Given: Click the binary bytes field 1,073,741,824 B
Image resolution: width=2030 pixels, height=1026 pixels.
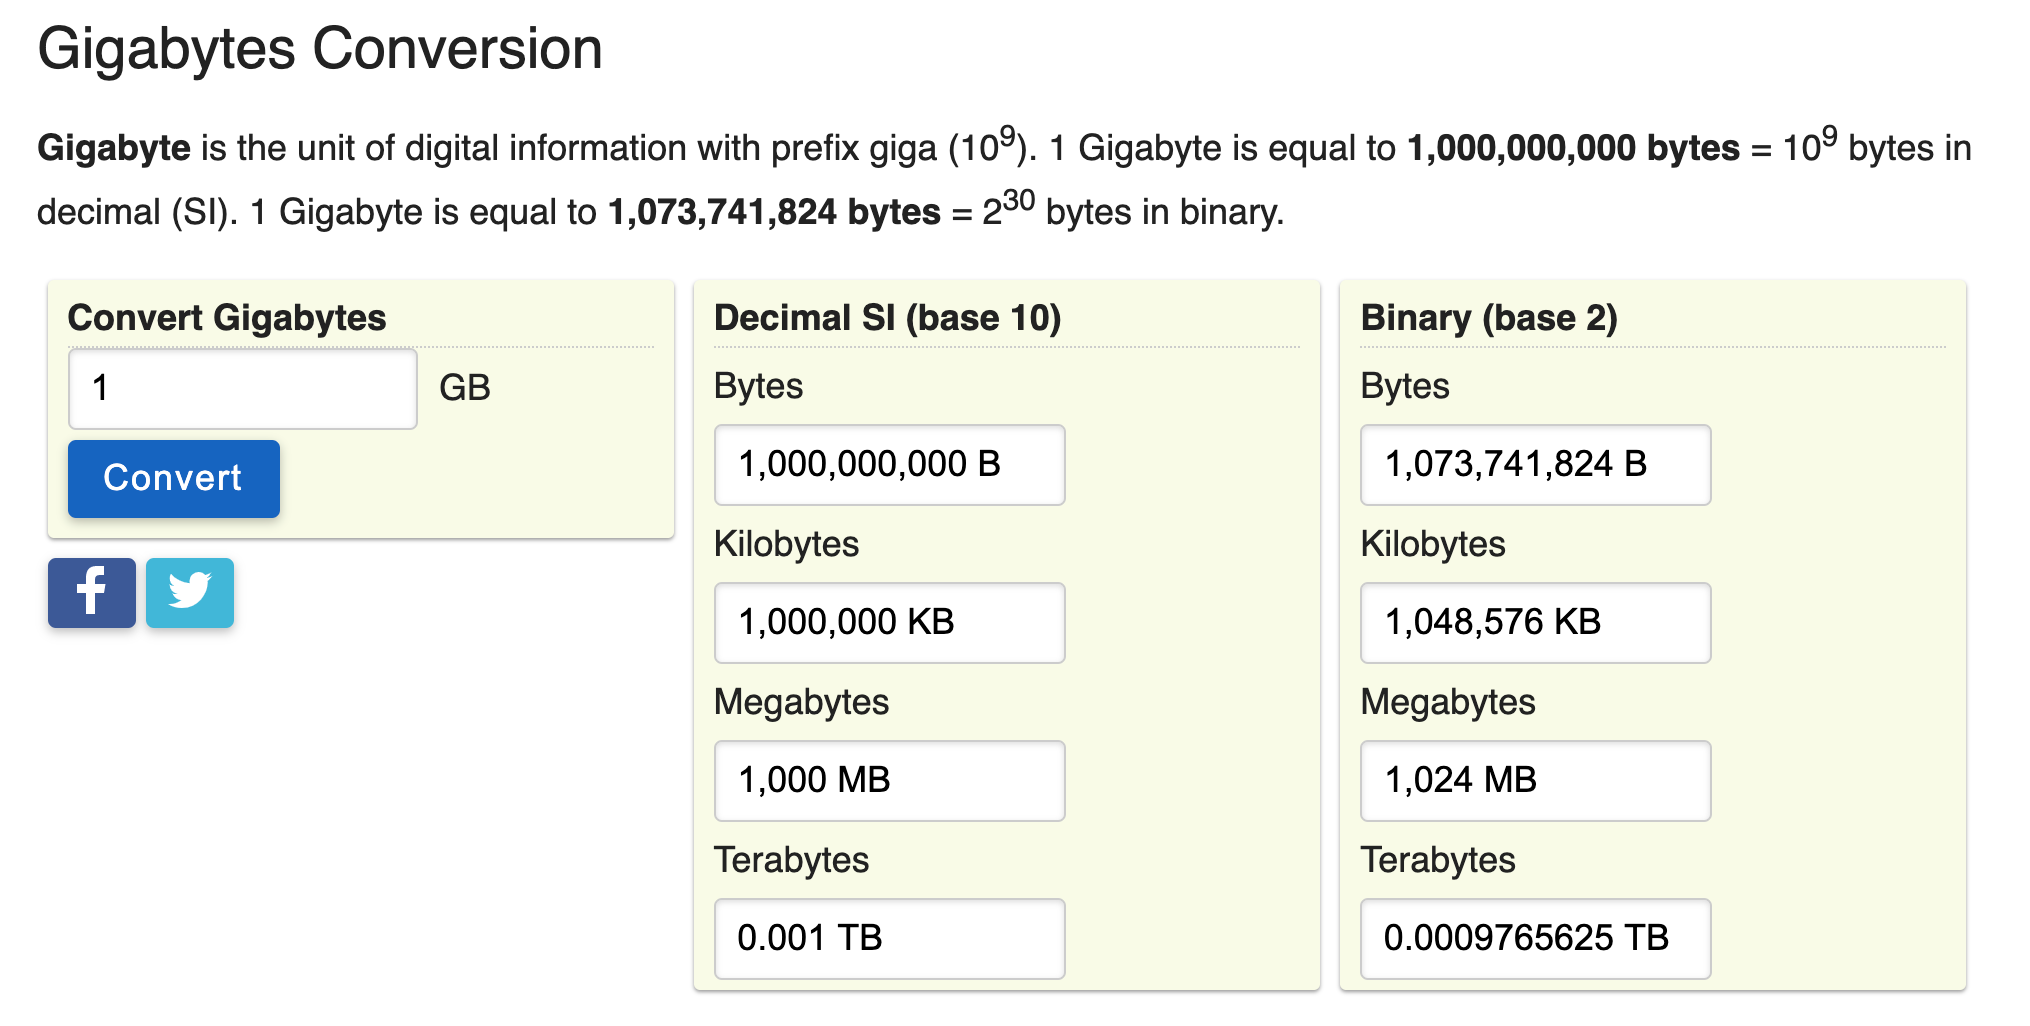Looking at the screenshot, I should 1534,465.
